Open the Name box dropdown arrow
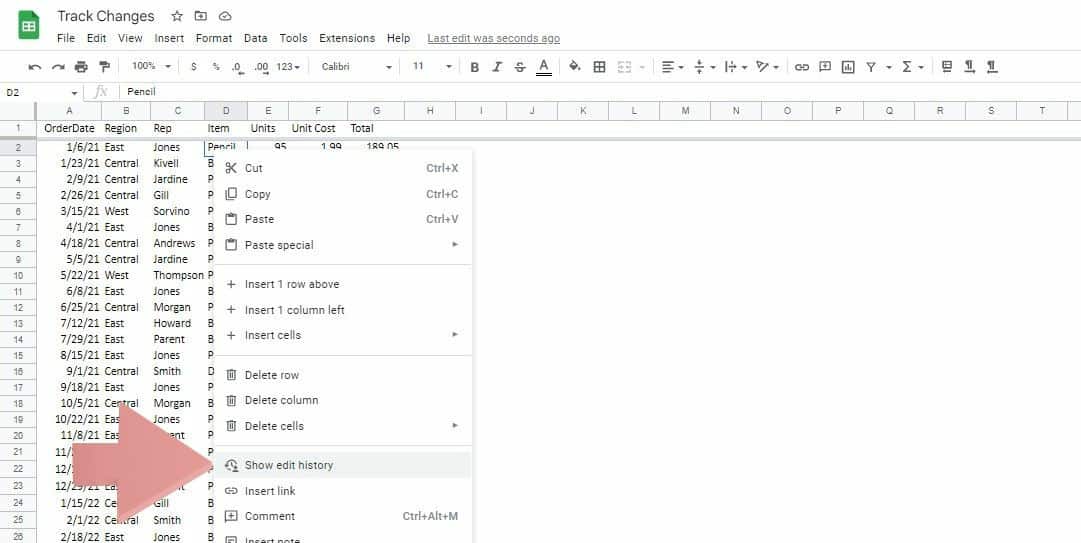The width and height of the screenshot is (1081, 543). pos(74,92)
